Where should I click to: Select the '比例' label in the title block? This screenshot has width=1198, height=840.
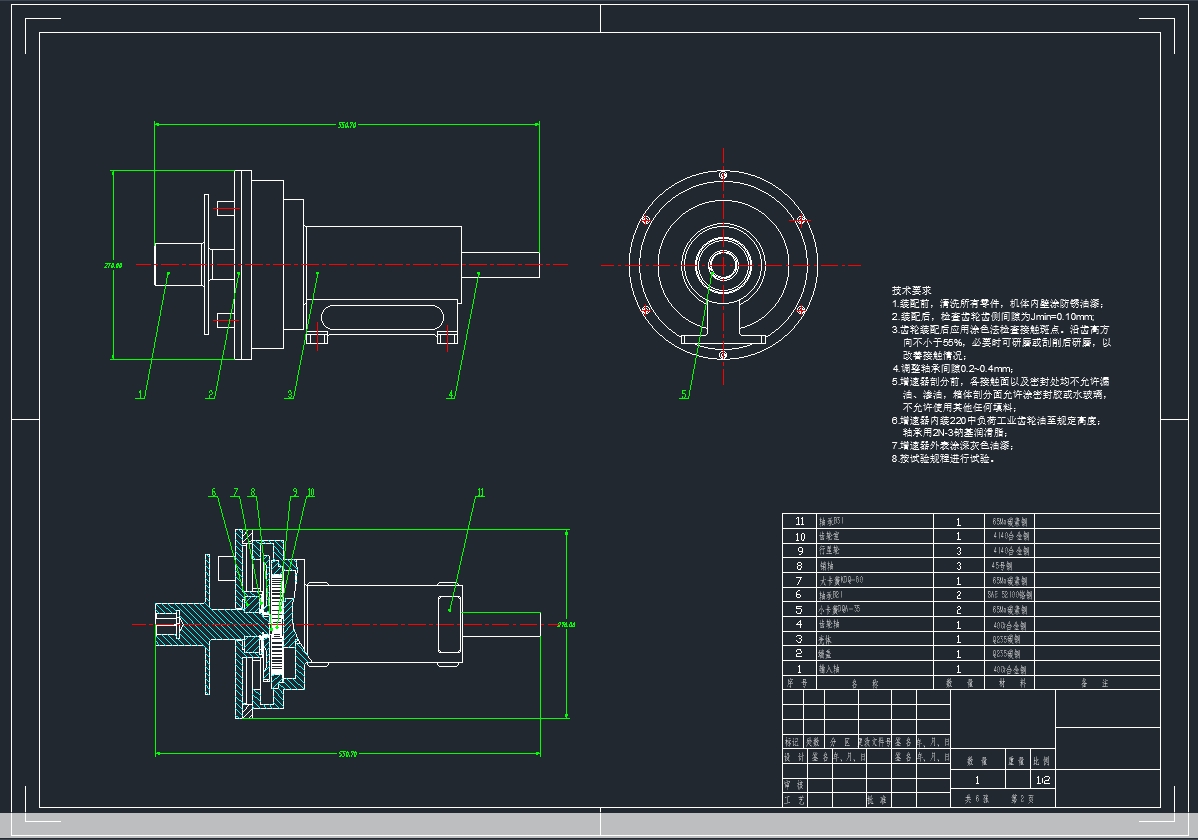pos(1041,761)
